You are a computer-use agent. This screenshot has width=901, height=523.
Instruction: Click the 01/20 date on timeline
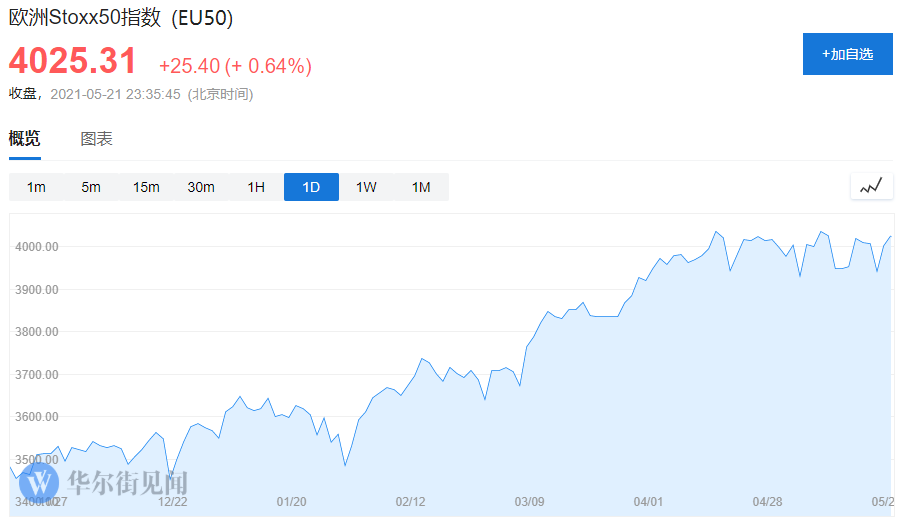pos(291,501)
